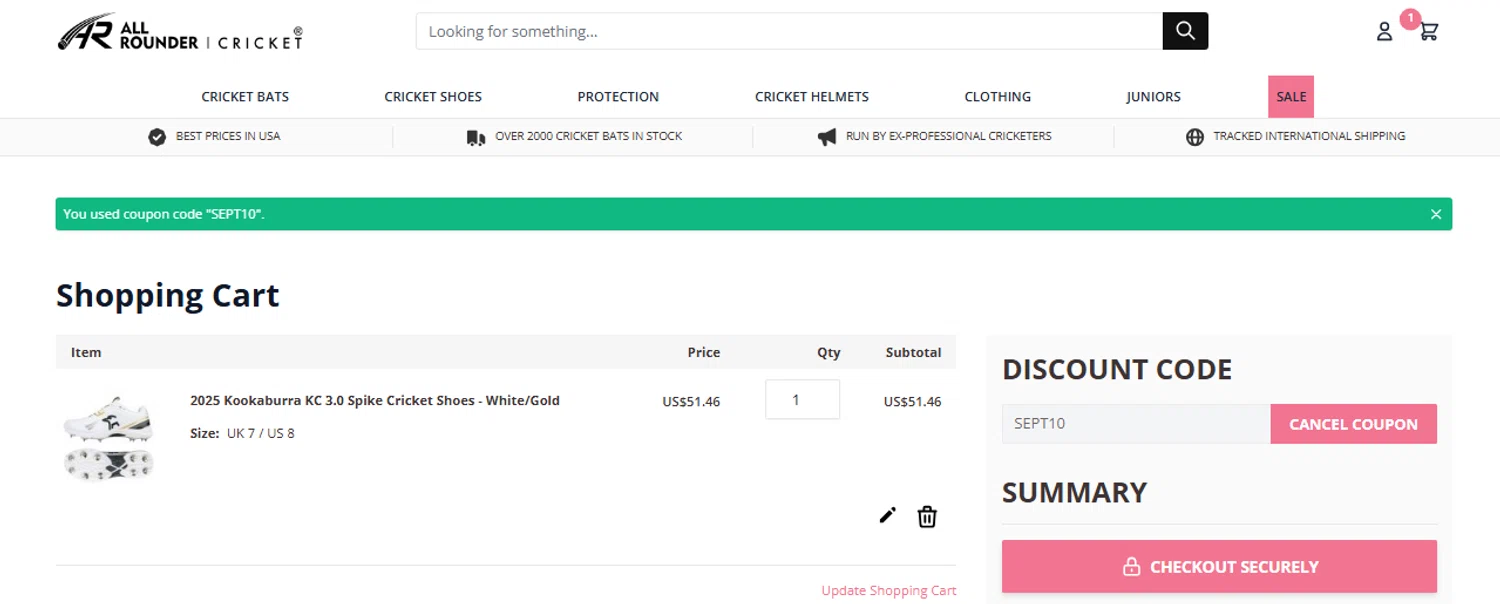Open the Protection menu
The height and width of the screenshot is (604, 1500).
[x=618, y=97]
